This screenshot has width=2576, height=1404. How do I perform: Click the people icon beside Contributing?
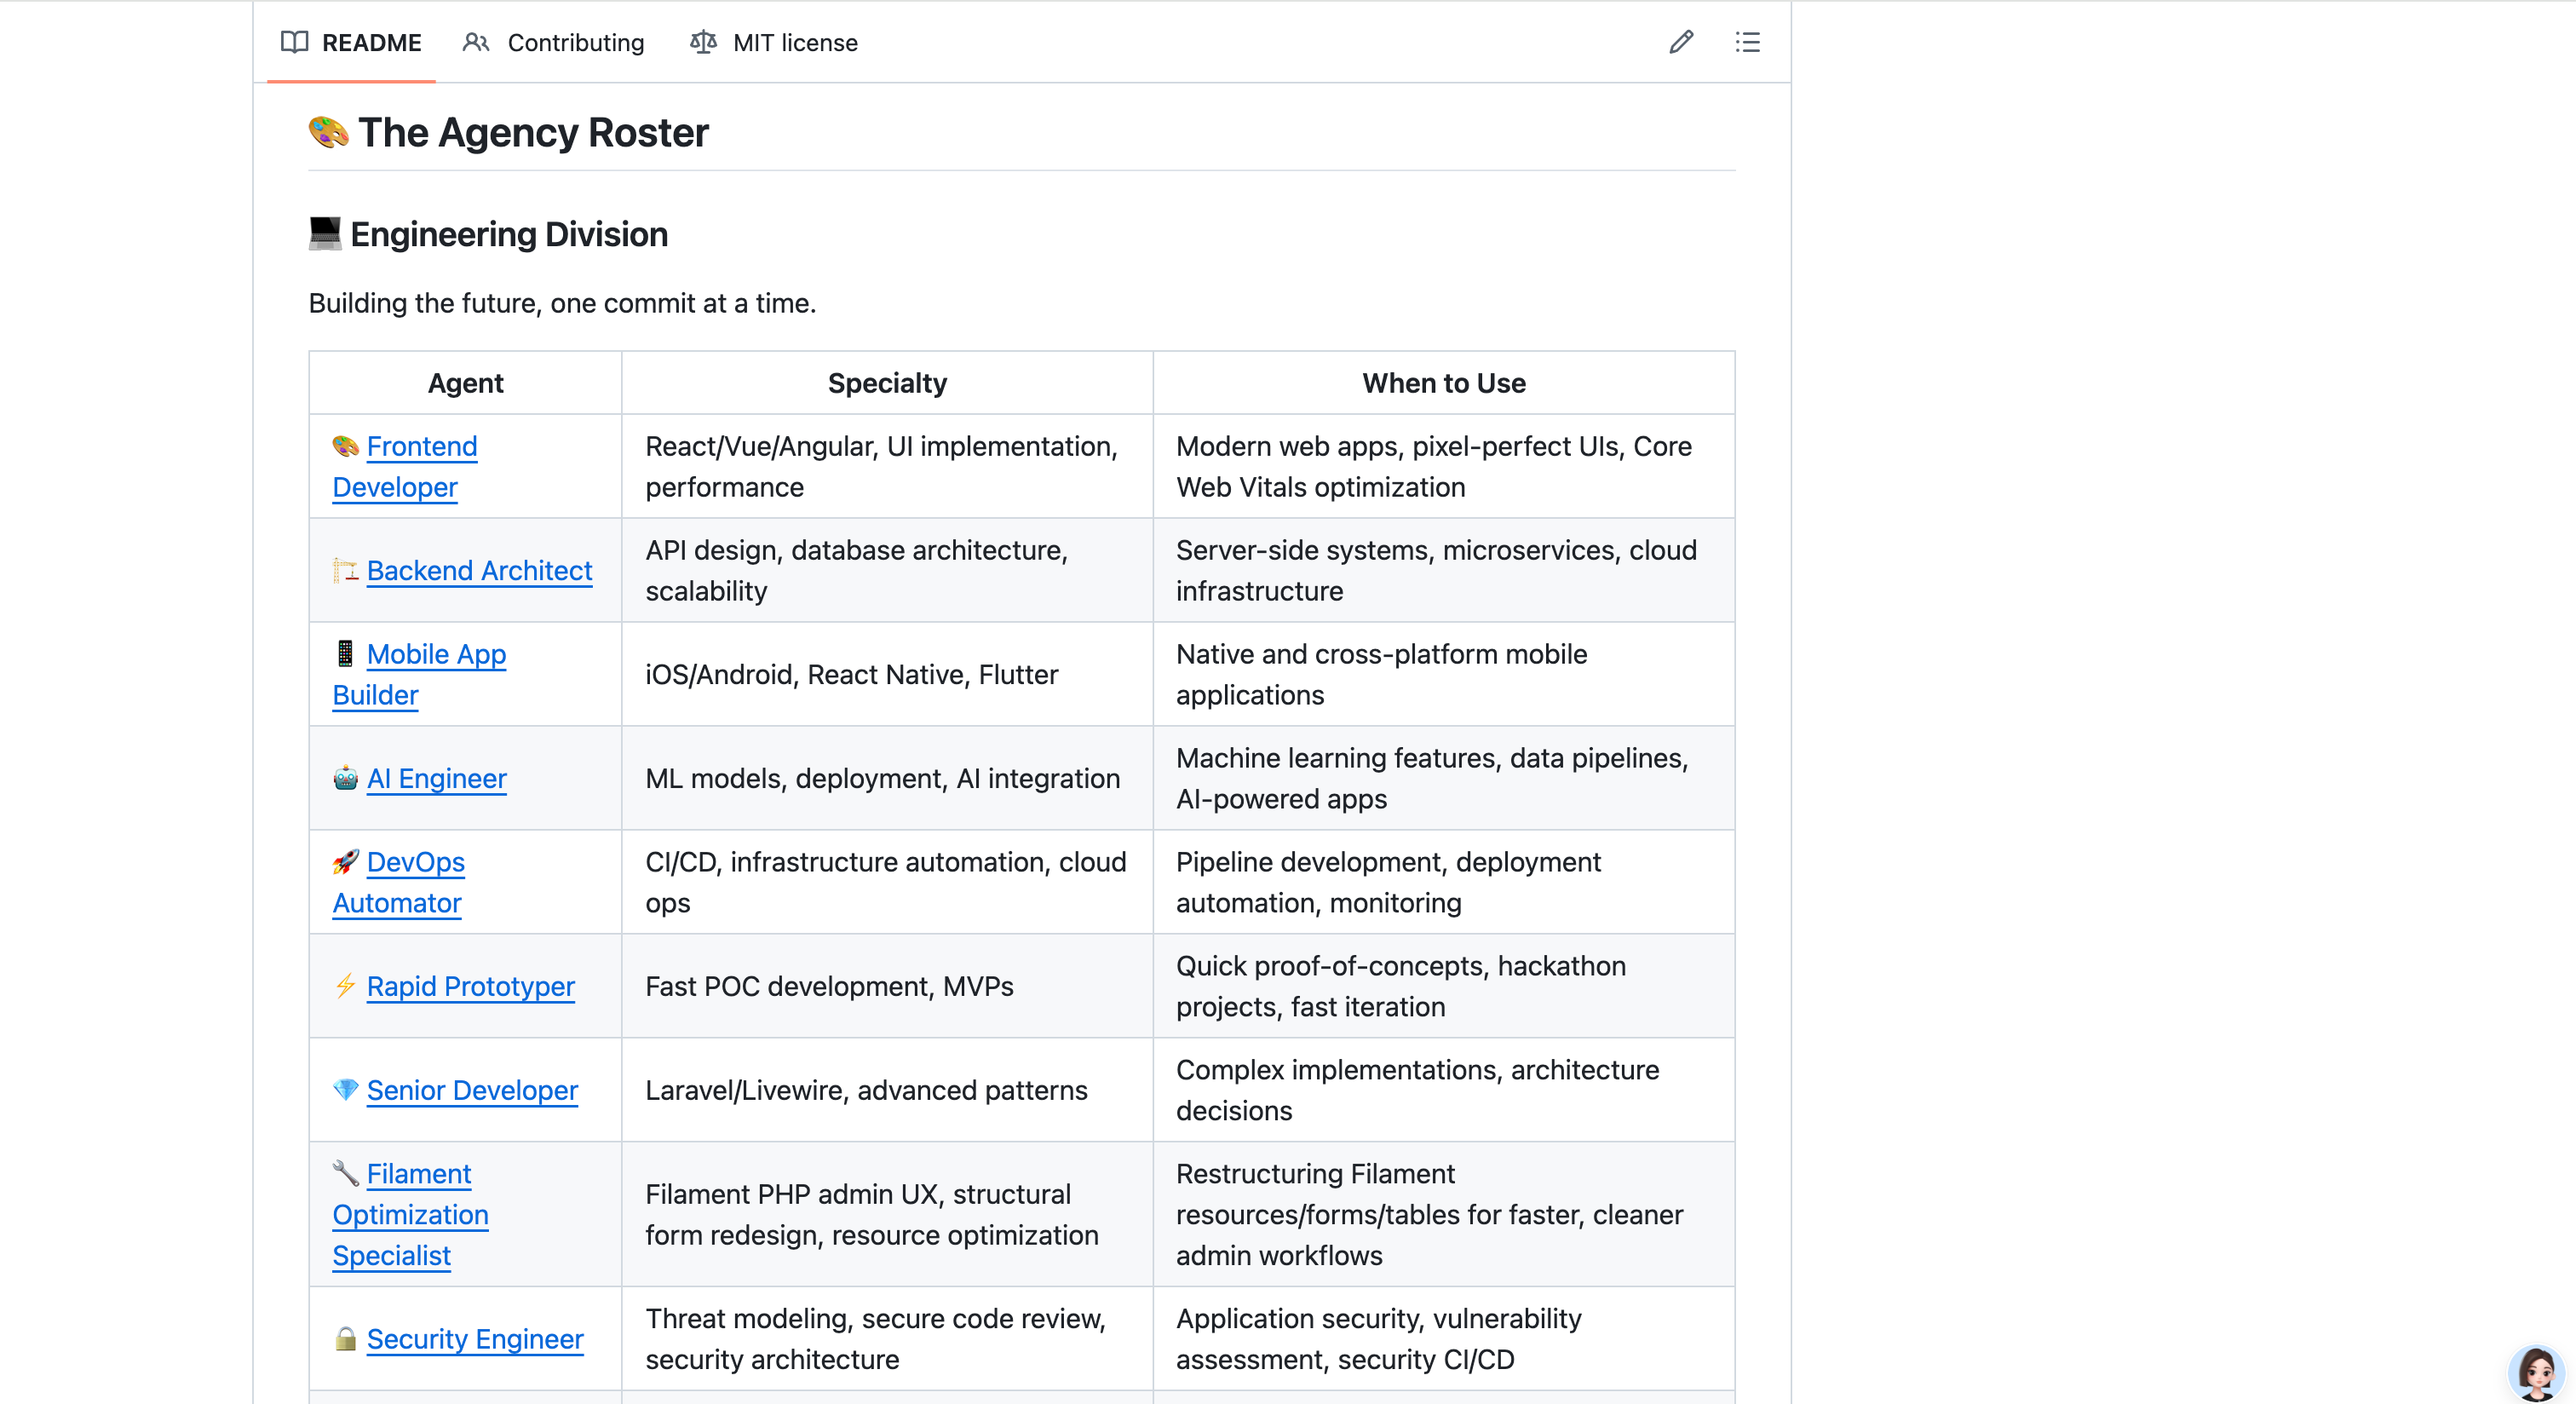point(476,42)
